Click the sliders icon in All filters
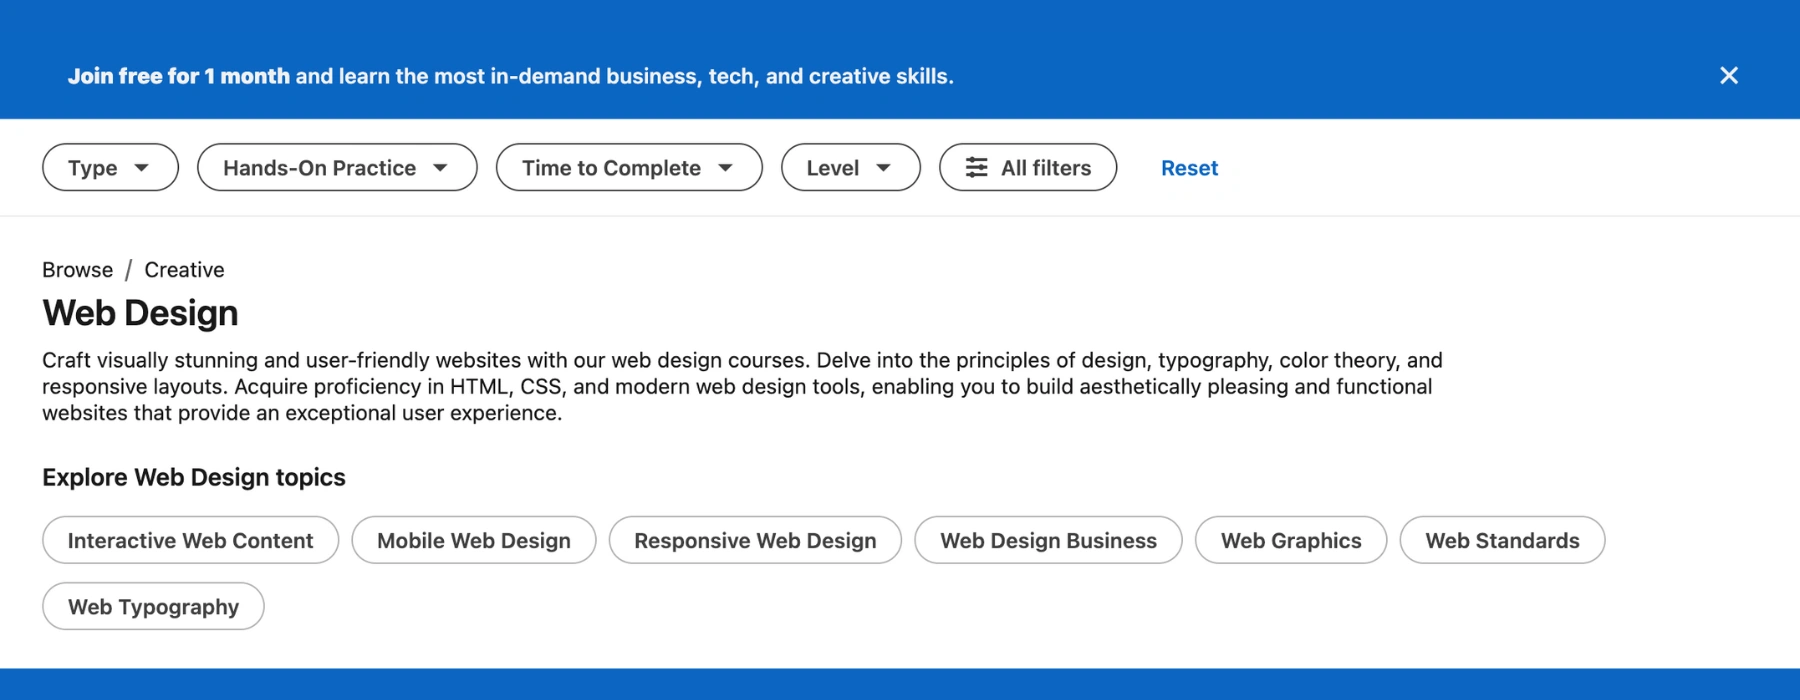 tap(976, 168)
